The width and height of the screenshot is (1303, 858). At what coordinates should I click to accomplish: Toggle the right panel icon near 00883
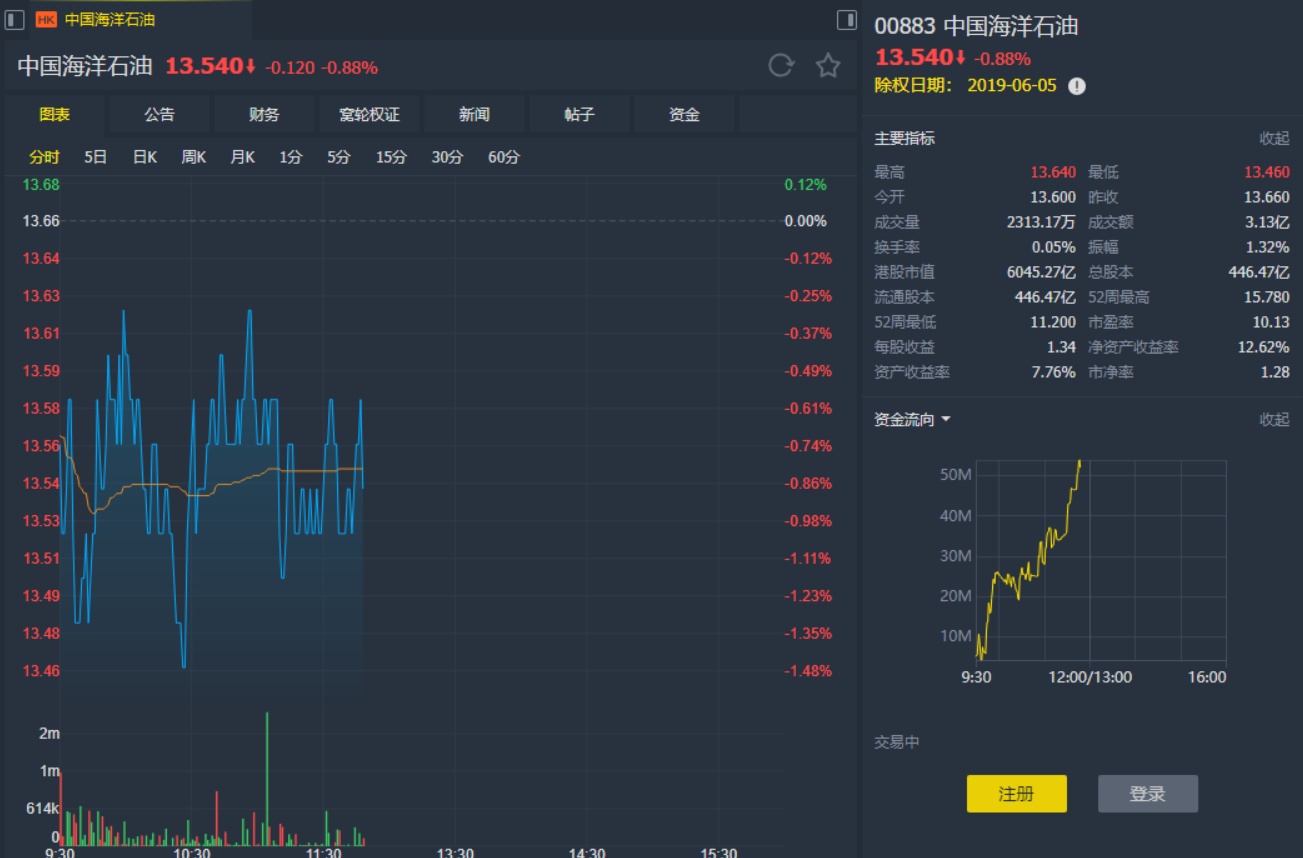point(846,19)
